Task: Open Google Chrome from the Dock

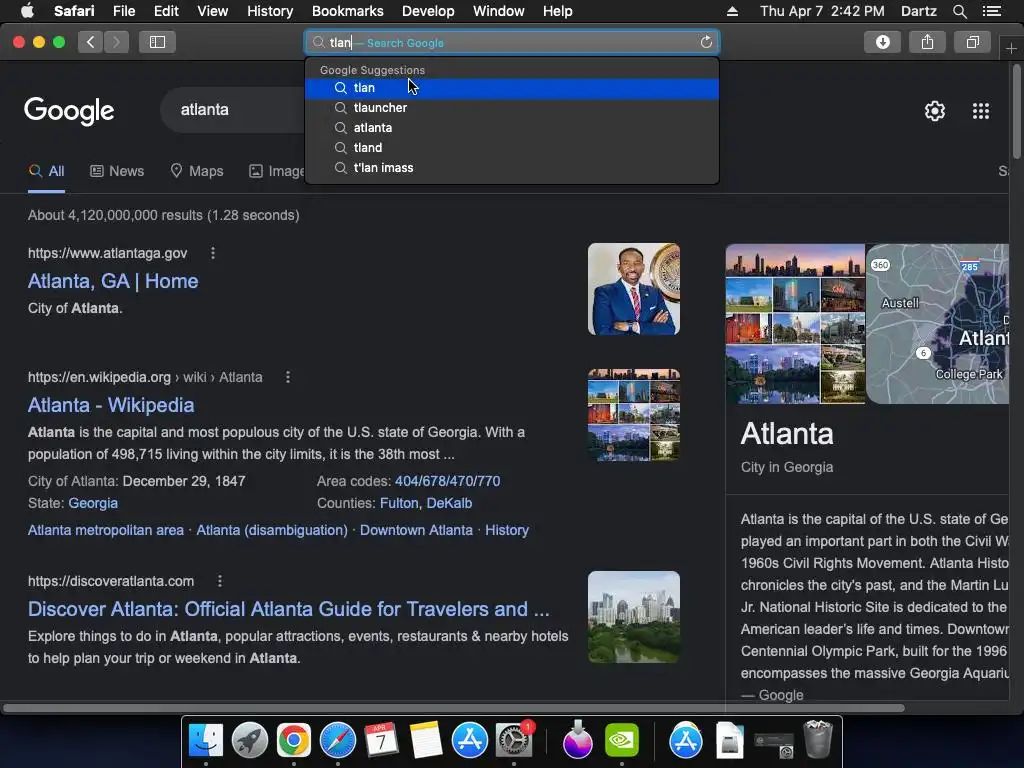Action: [x=293, y=740]
